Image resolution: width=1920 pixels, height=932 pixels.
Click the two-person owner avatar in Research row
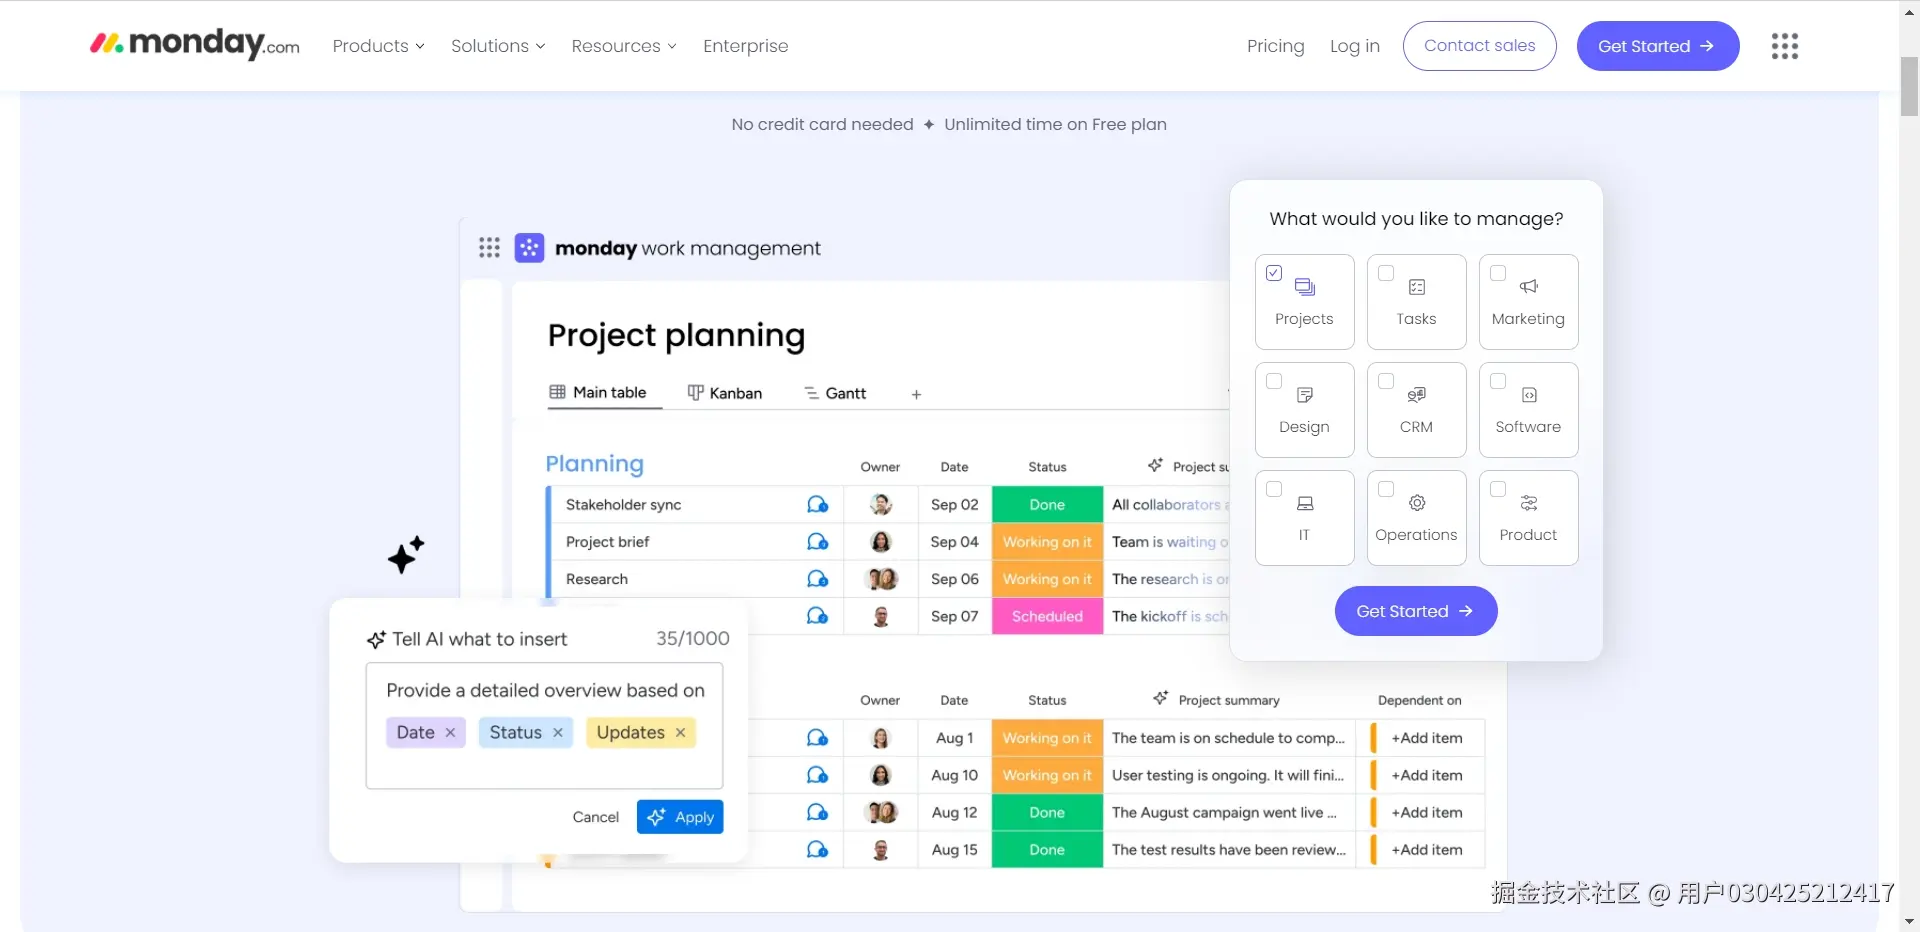(x=882, y=578)
